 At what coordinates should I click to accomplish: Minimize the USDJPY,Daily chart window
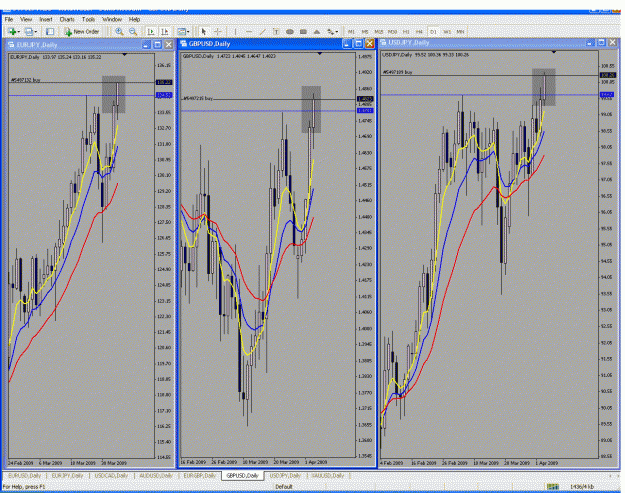(x=590, y=42)
